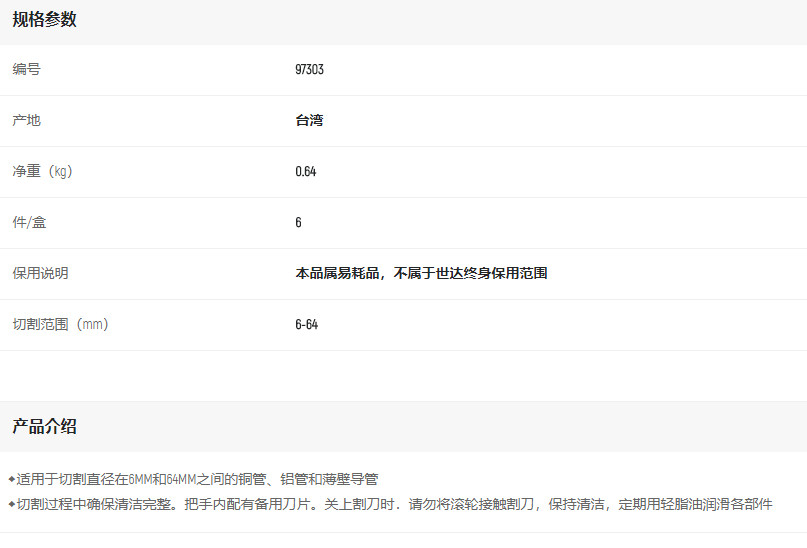Click the 件/盒 label

pos(29,223)
